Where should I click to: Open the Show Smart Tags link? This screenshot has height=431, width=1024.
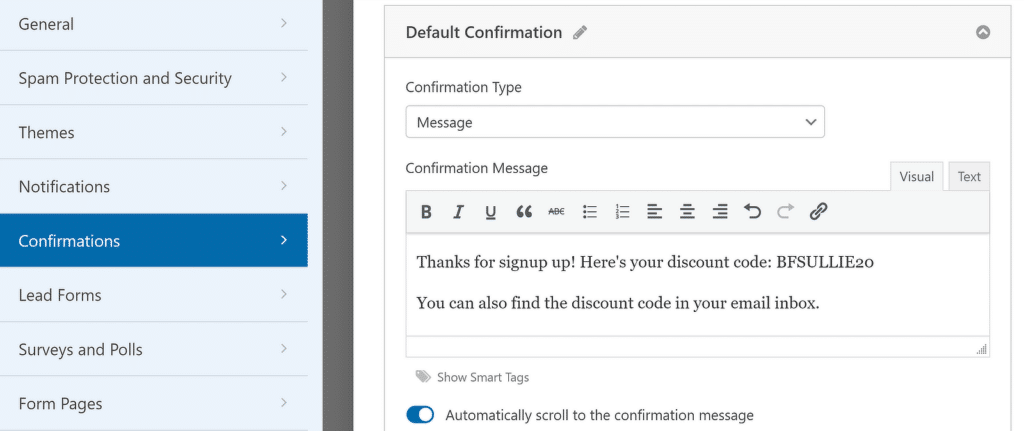[483, 377]
